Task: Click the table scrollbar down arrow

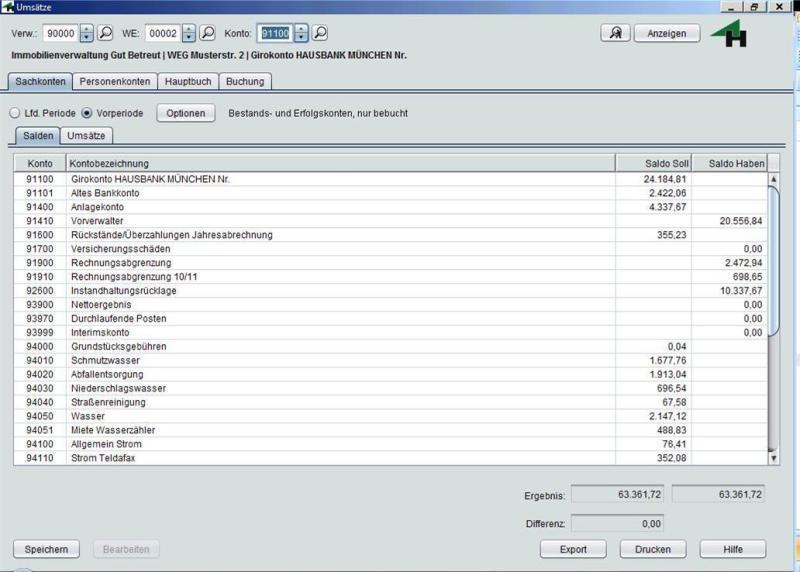Action: (x=773, y=458)
